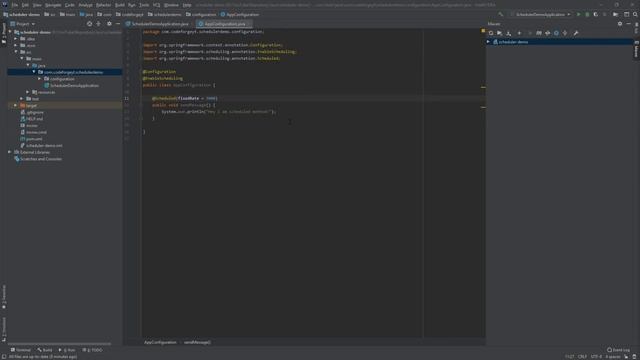Image resolution: width=640 pixels, height=360 pixels.
Task: Click Execute Maven Goal icon
Action: pyautogui.click(x=539, y=33)
